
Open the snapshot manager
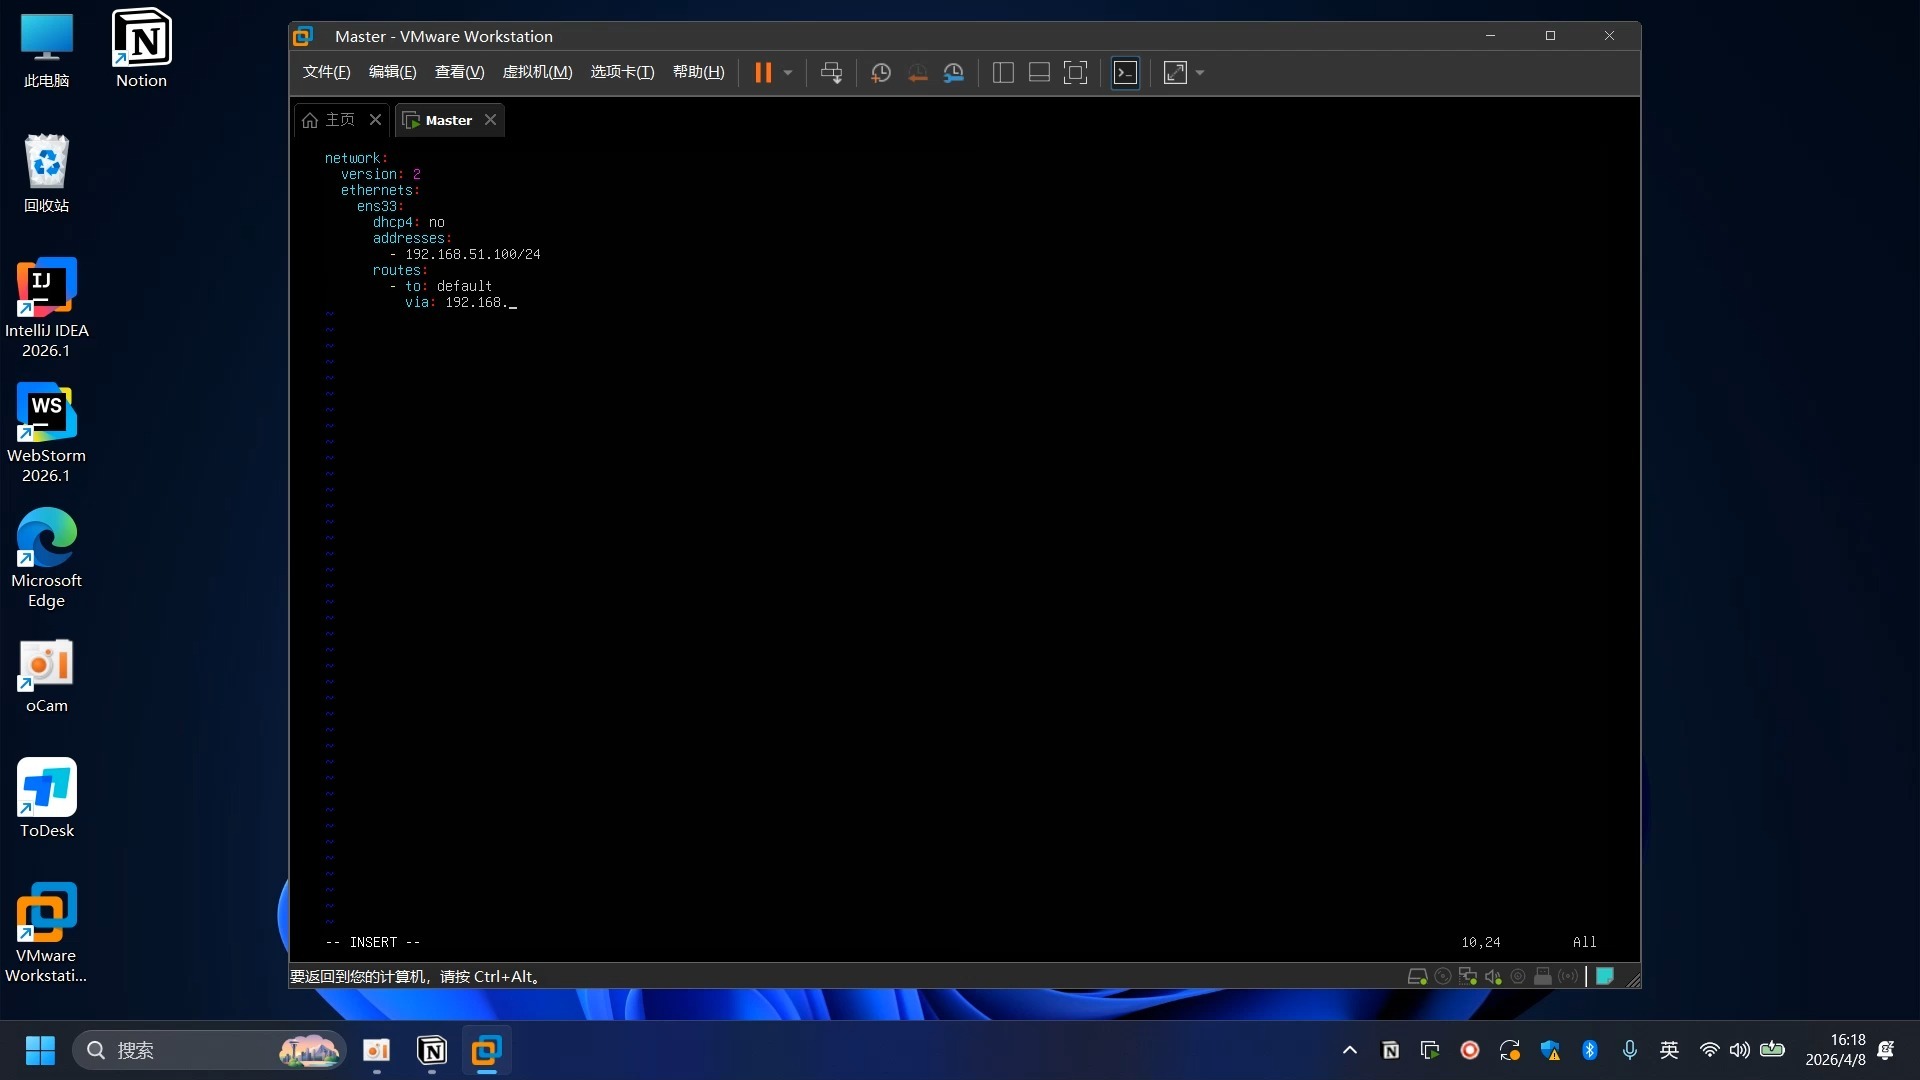click(954, 73)
